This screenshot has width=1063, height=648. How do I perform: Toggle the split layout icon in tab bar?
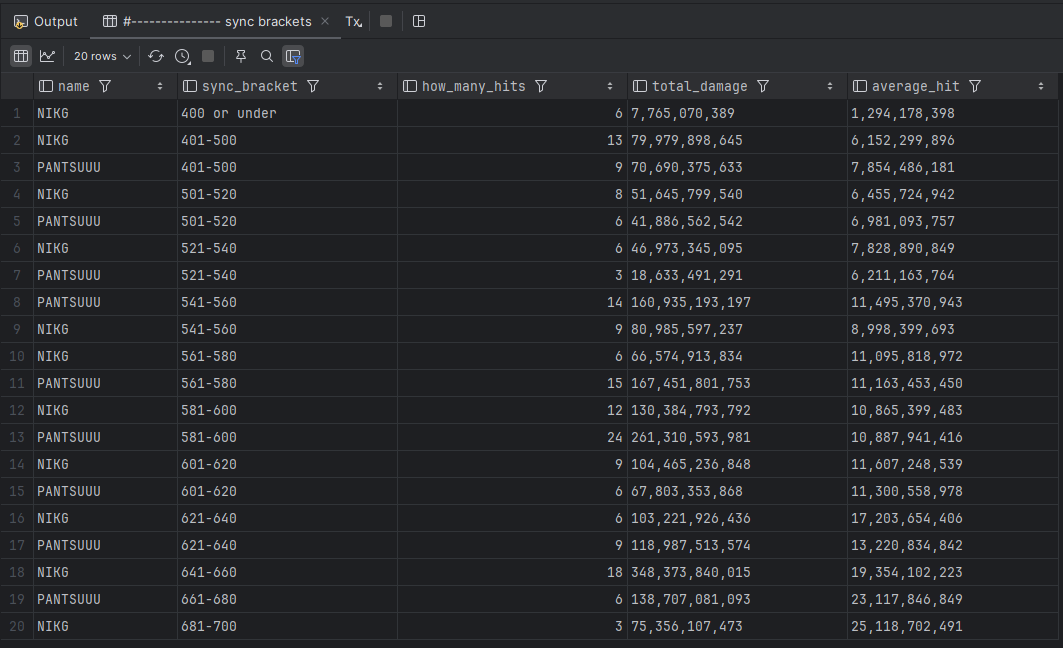point(419,22)
